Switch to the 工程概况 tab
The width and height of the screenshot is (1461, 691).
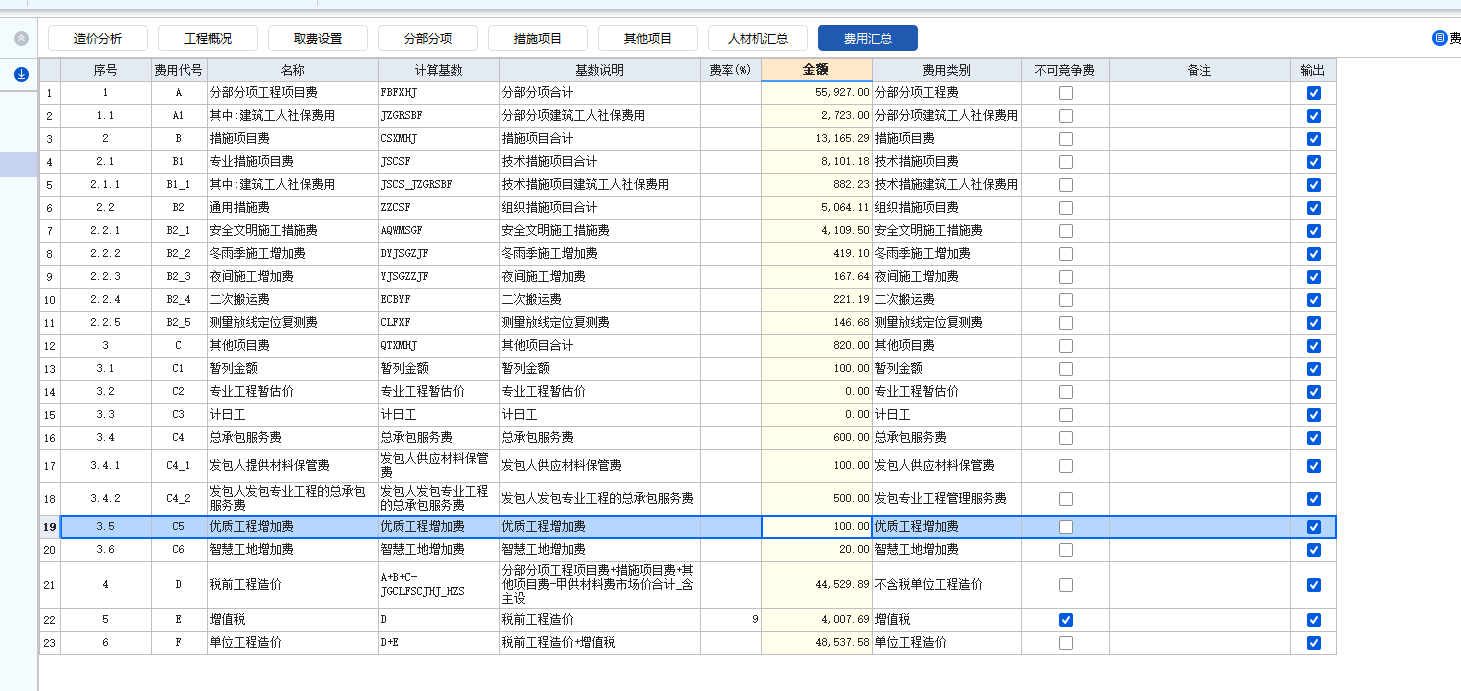pyautogui.click(x=207, y=37)
